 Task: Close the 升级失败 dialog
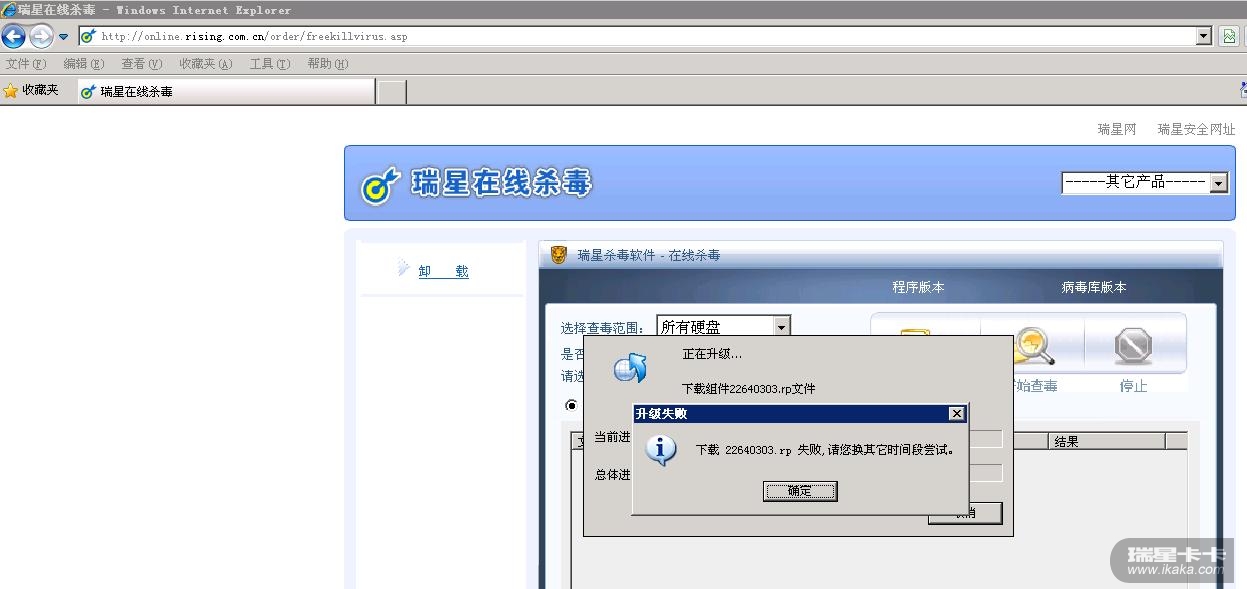[956, 414]
